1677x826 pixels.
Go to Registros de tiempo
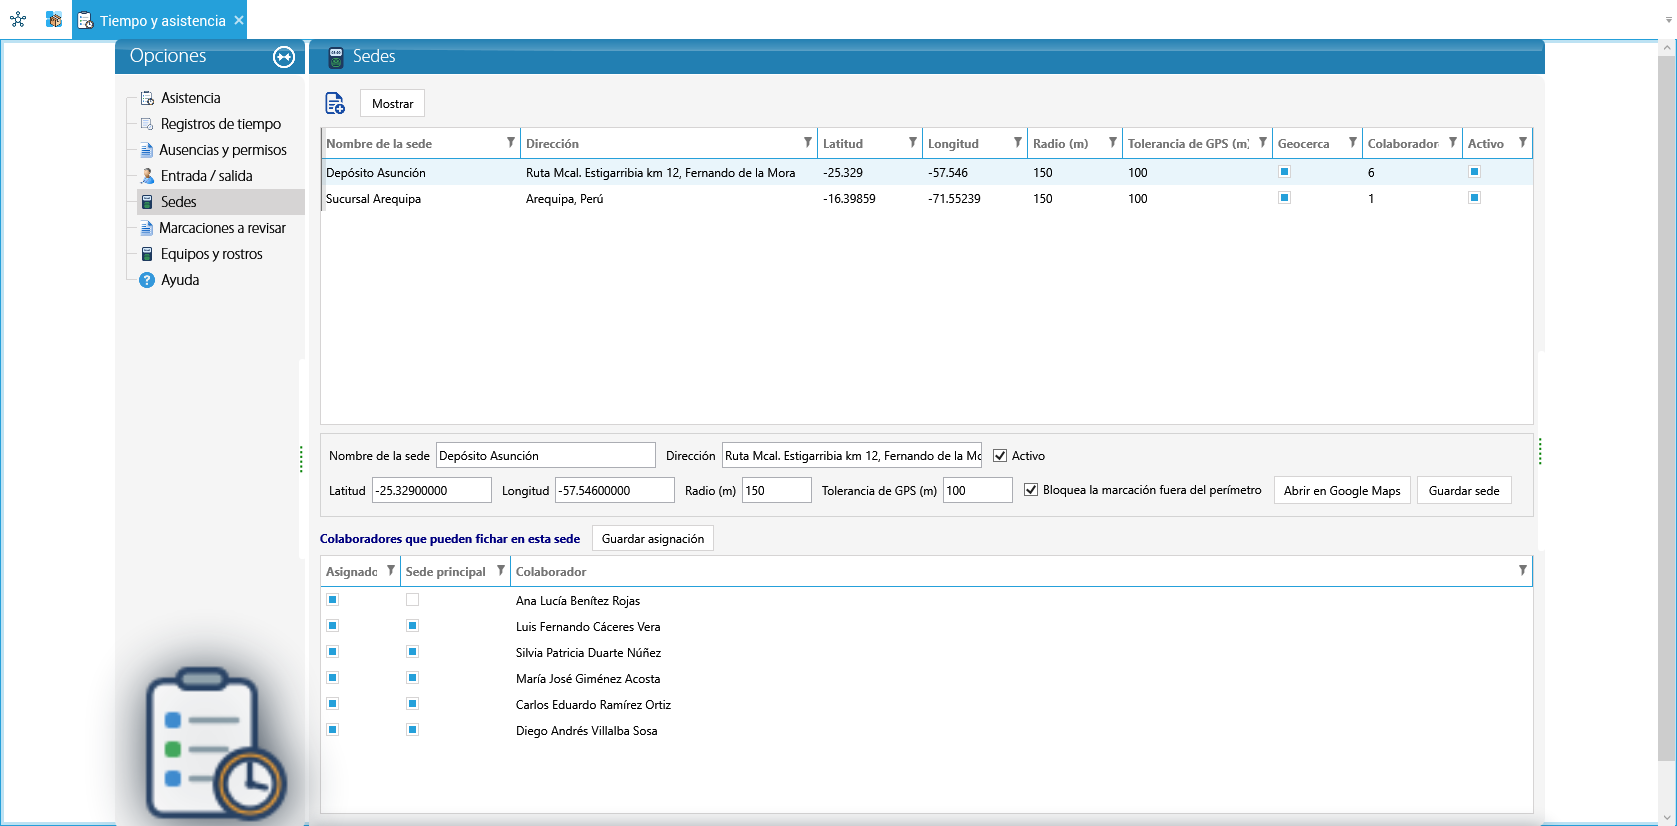[221, 124]
